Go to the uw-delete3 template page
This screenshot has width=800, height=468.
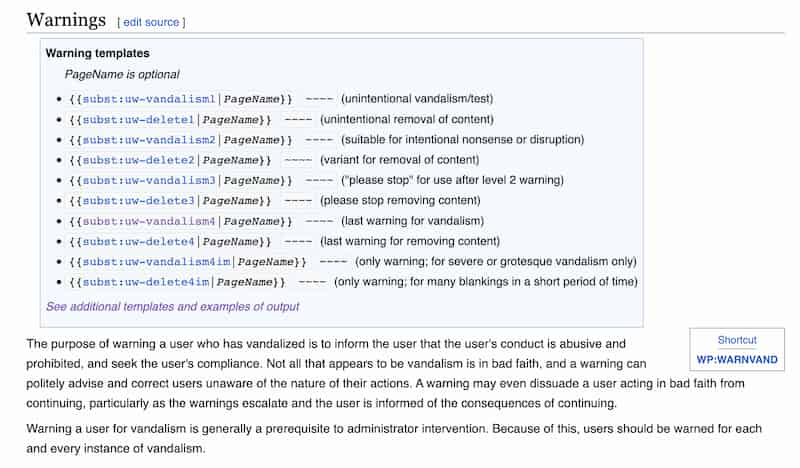click(138, 201)
